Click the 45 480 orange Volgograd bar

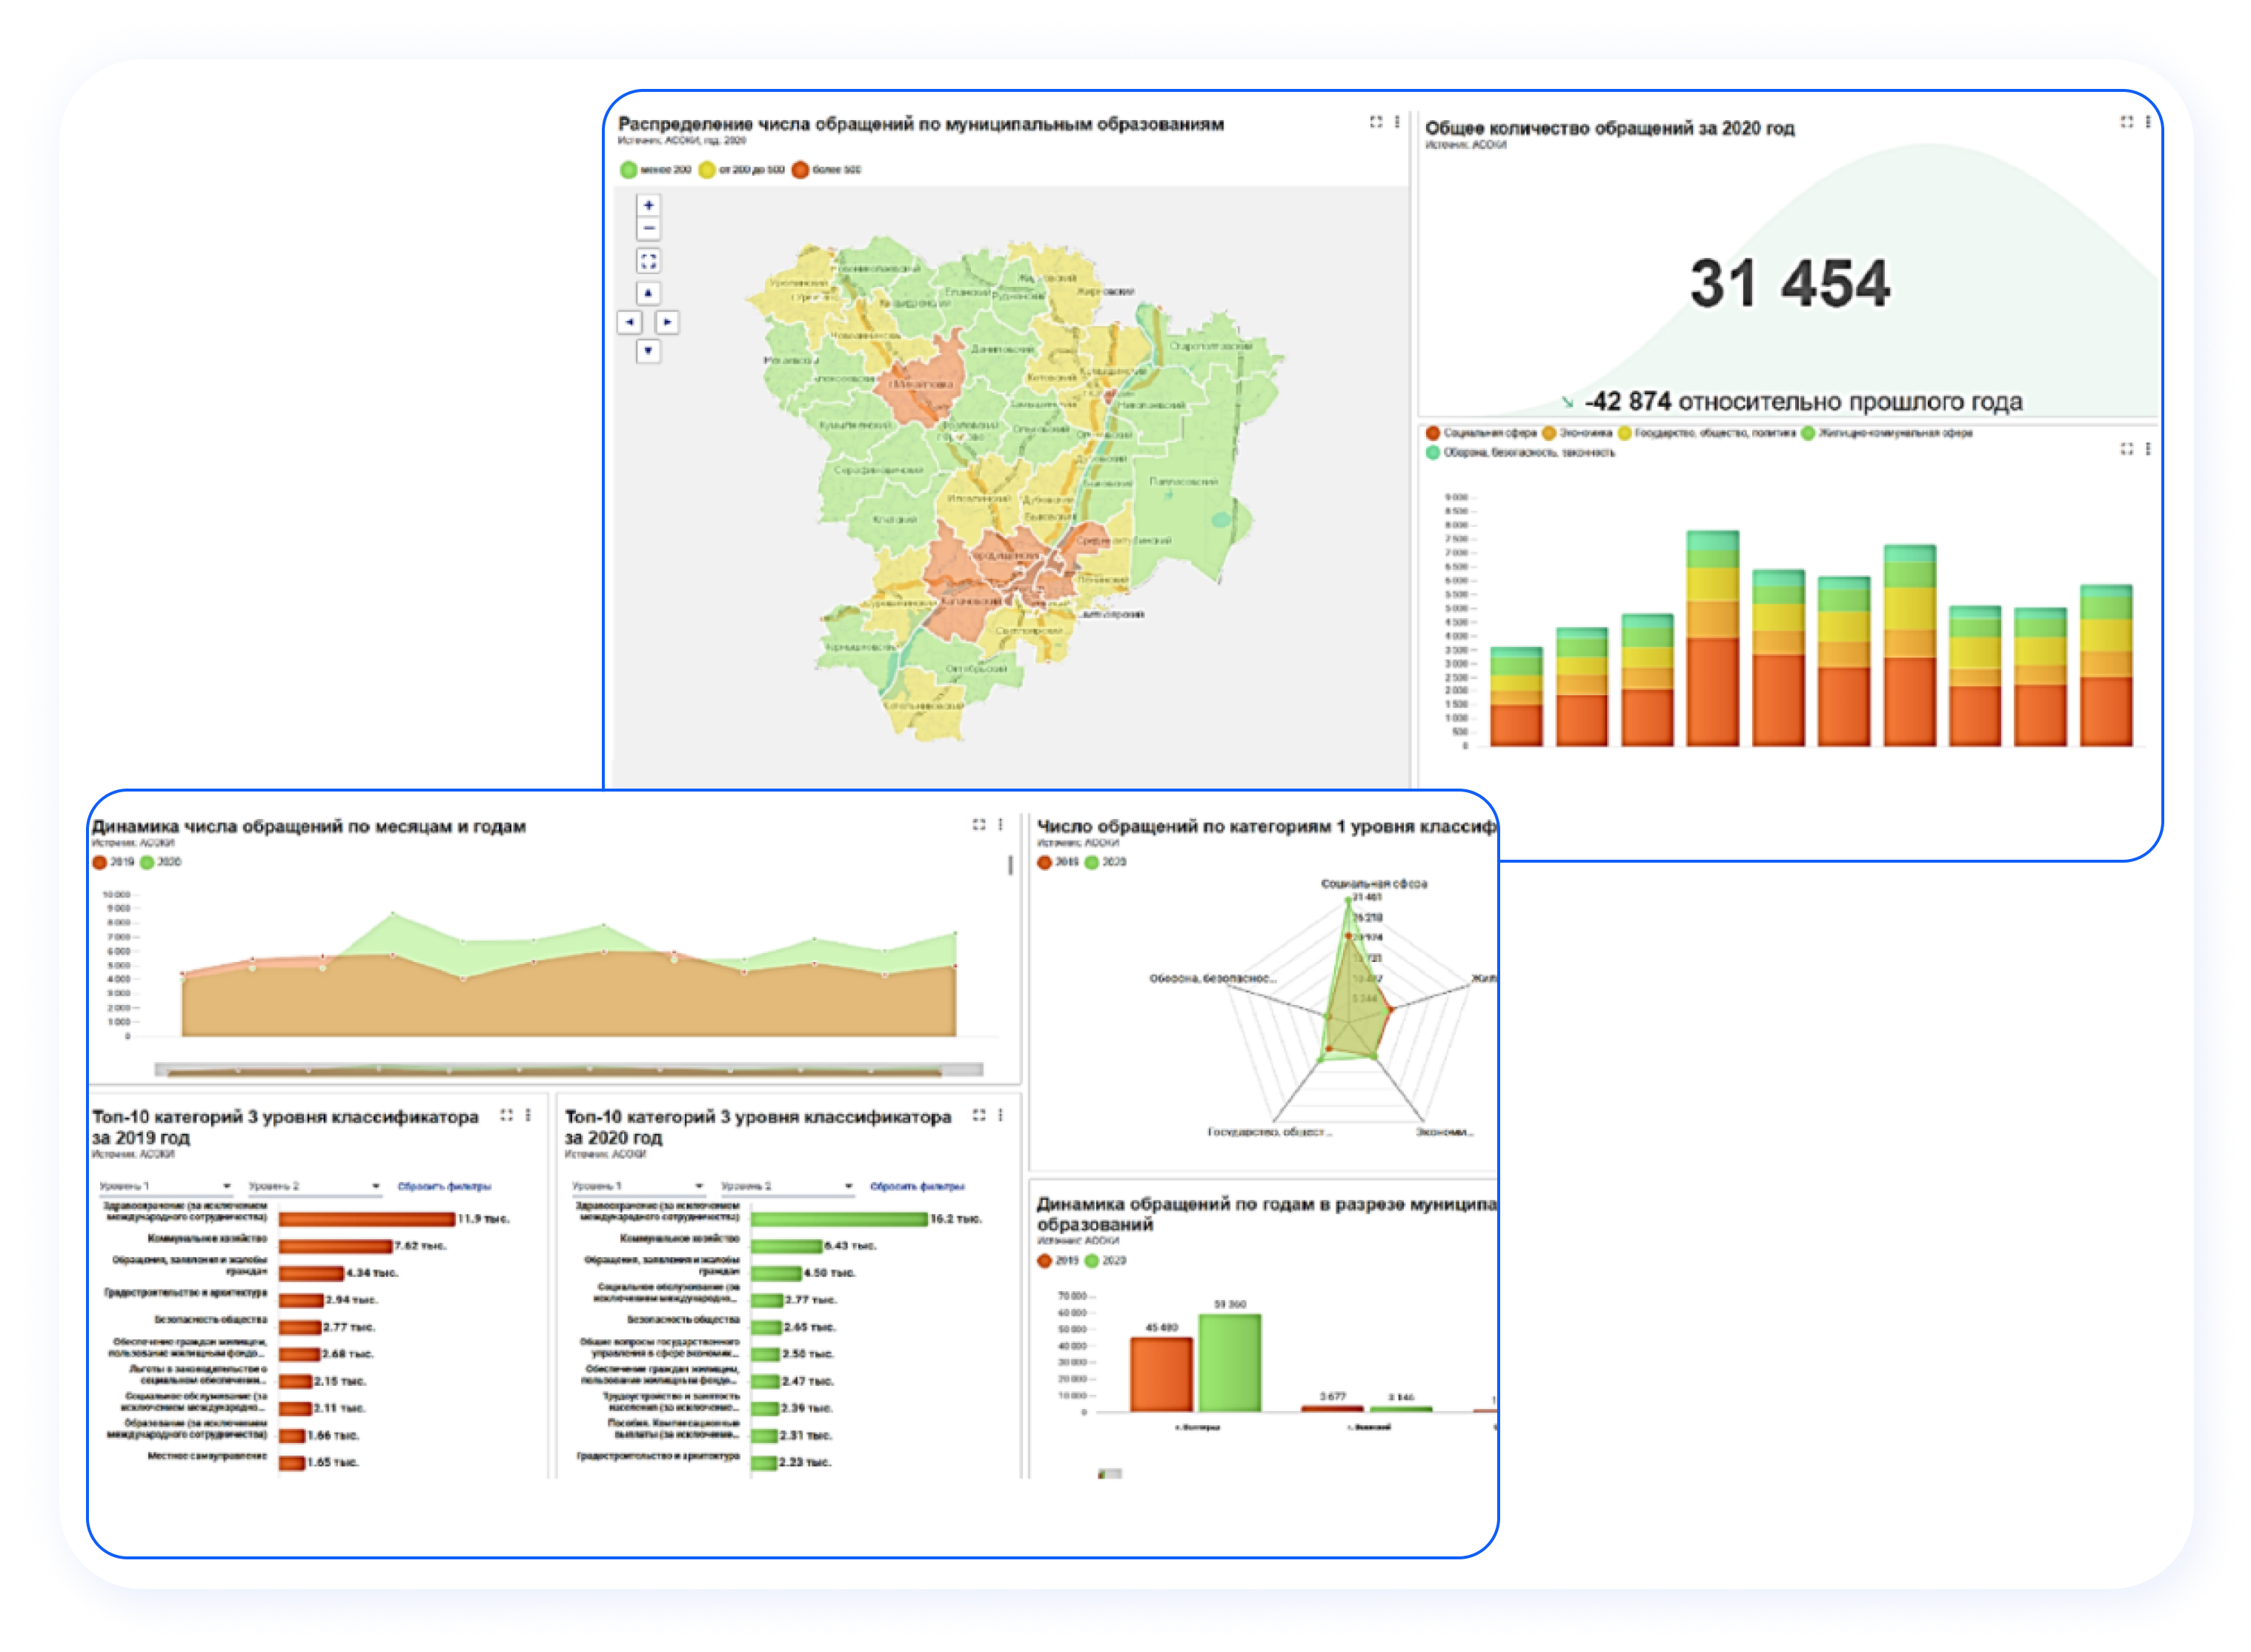coord(1162,1374)
